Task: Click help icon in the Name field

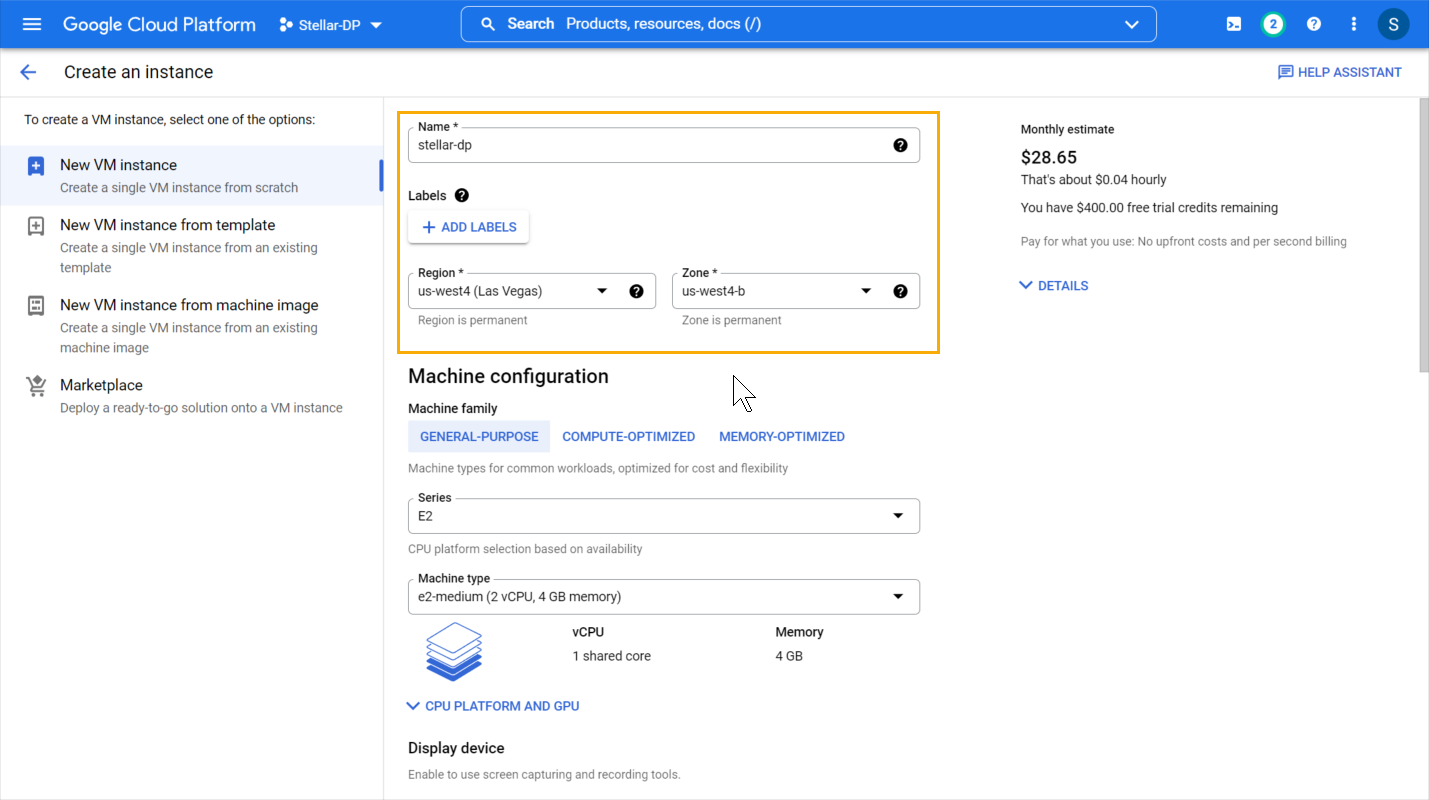Action: tap(900, 145)
